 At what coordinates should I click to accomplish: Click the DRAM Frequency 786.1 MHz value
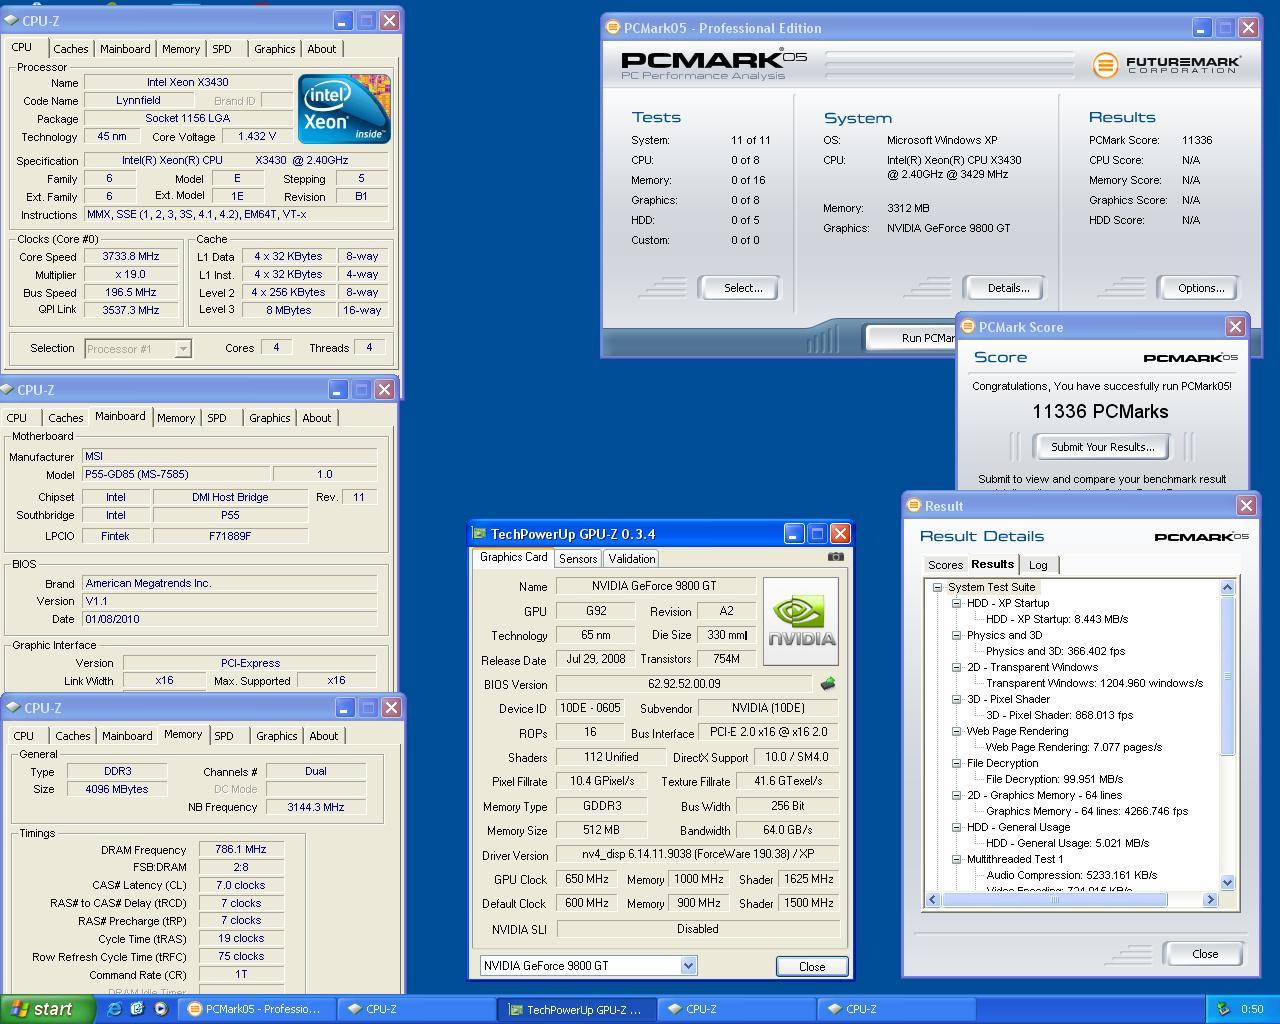(x=241, y=850)
